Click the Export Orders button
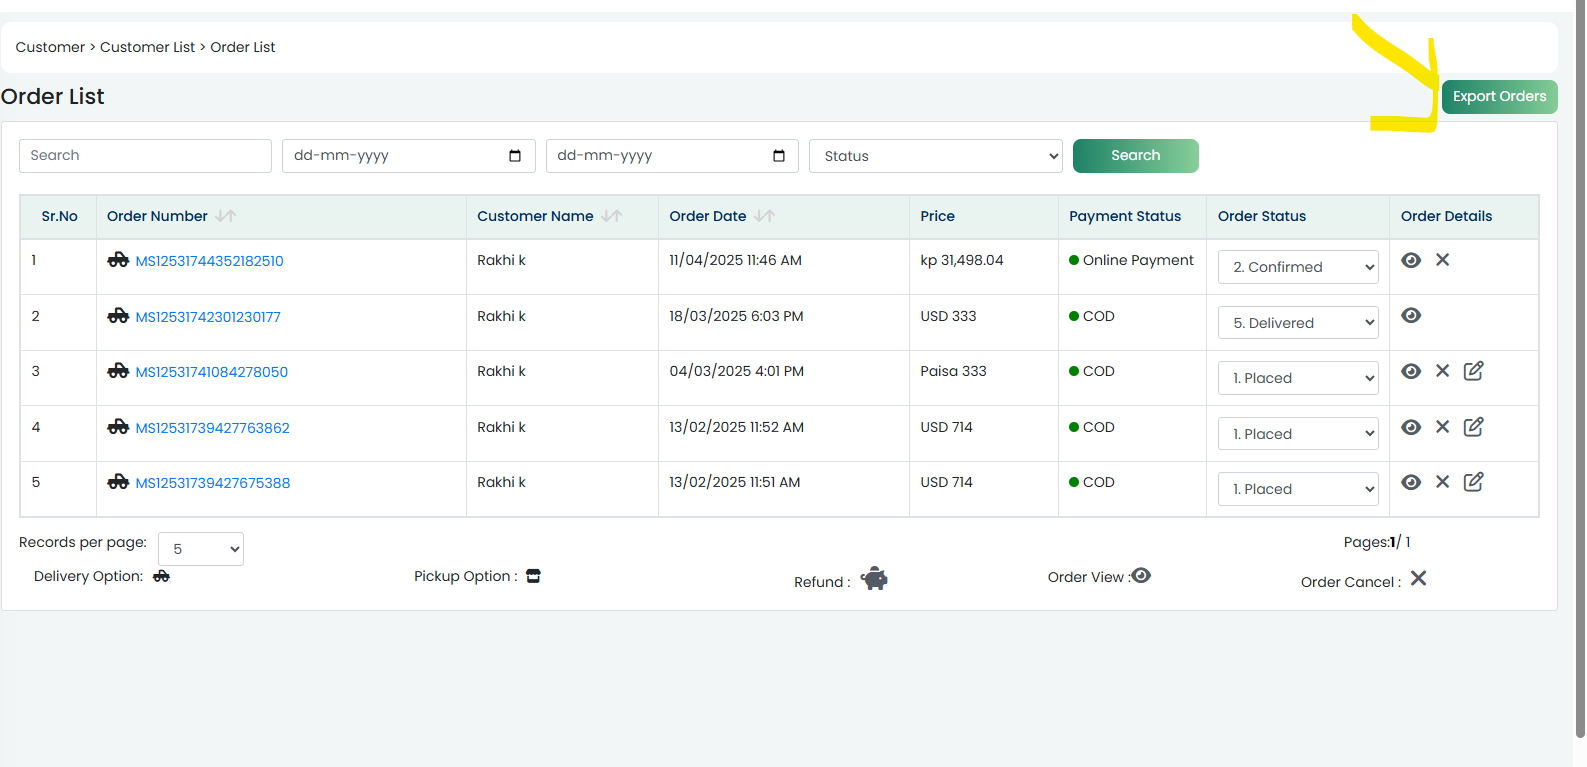Image resolution: width=1587 pixels, height=767 pixels. [1499, 97]
